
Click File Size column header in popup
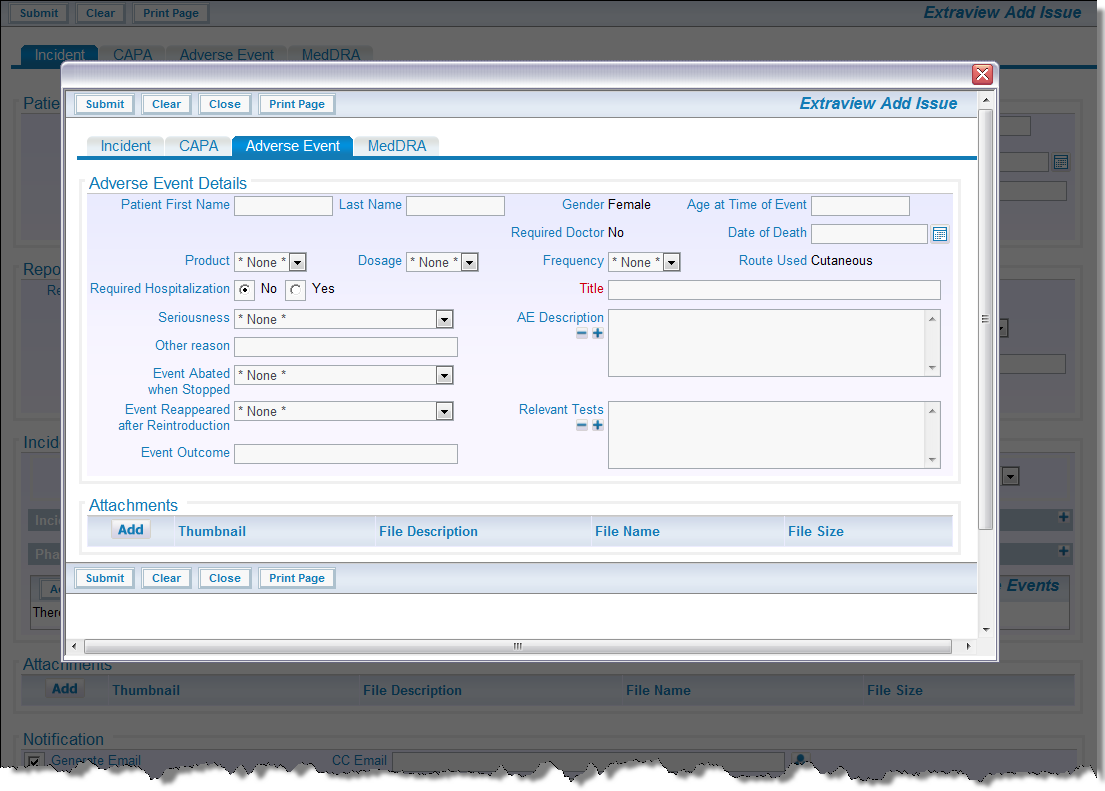815,532
